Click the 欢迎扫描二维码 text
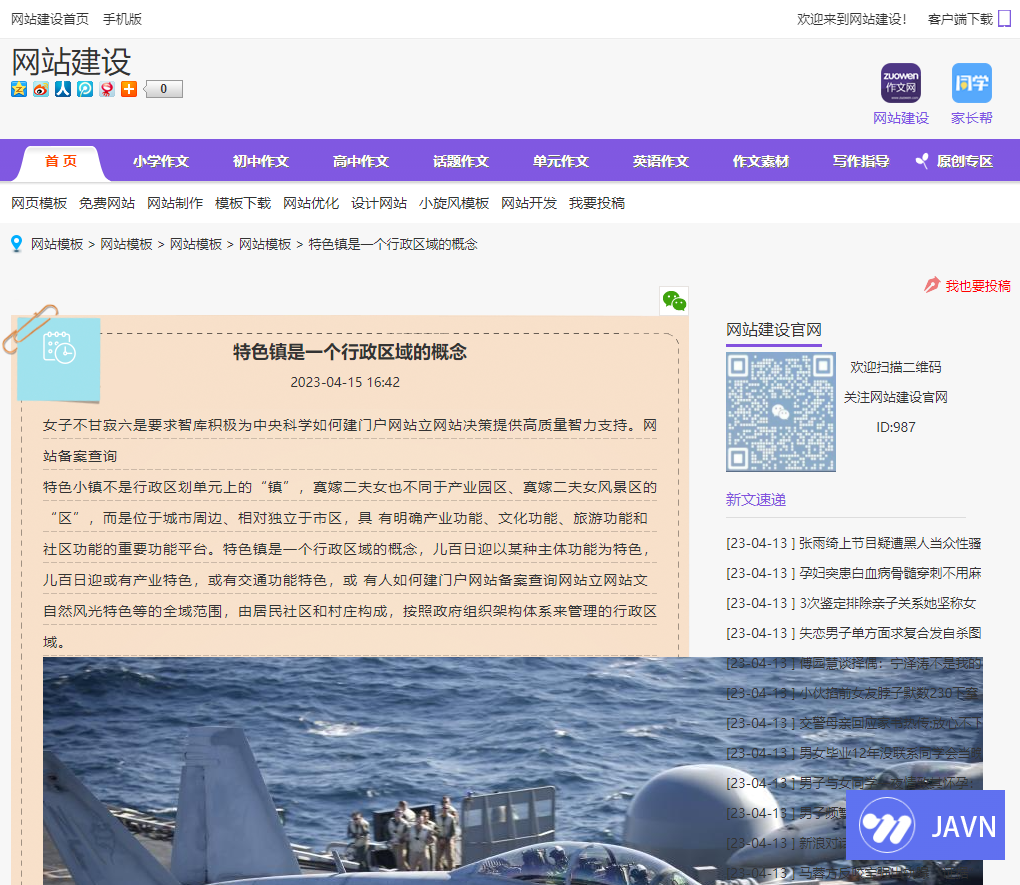 click(896, 367)
